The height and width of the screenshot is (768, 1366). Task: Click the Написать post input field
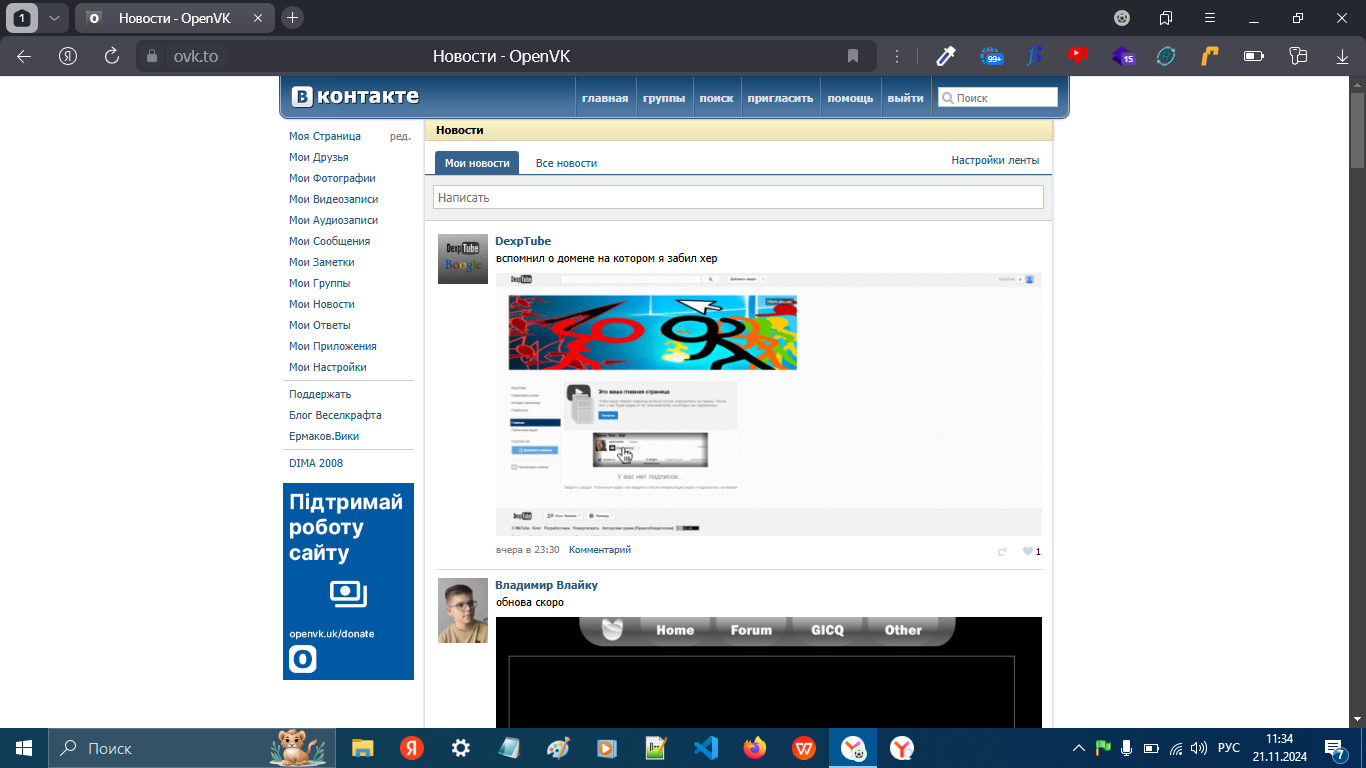(738, 197)
